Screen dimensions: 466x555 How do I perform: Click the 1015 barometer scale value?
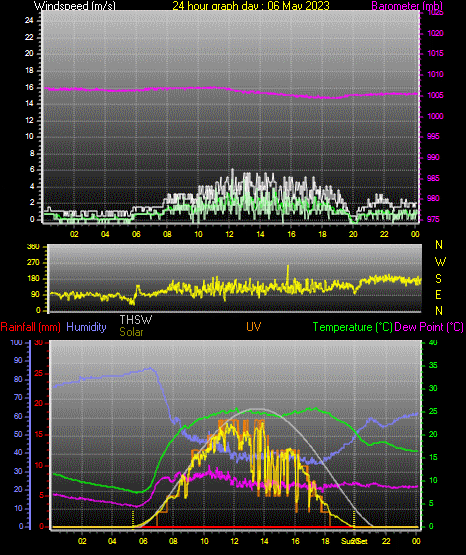(435, 53)
